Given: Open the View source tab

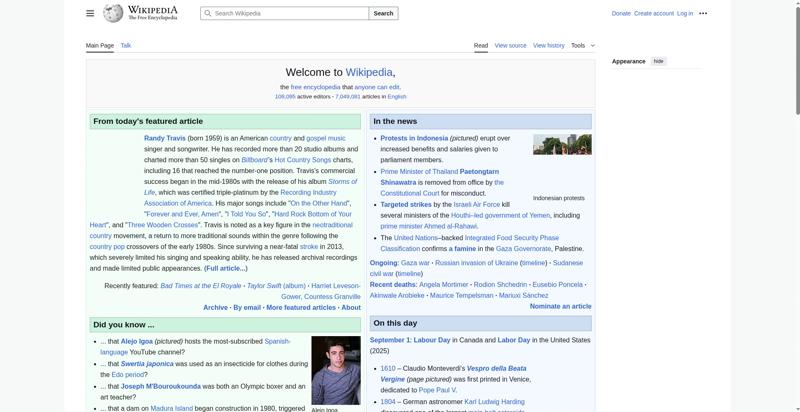Looking at the screenshot, I should [510, 45].
